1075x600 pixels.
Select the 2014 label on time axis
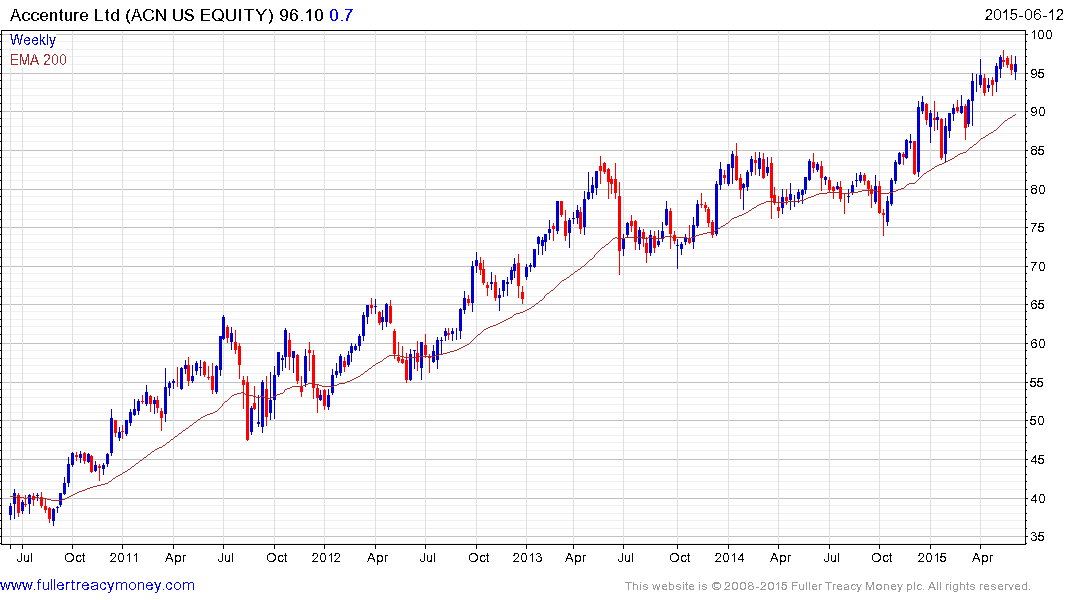(x=729, y=557)
